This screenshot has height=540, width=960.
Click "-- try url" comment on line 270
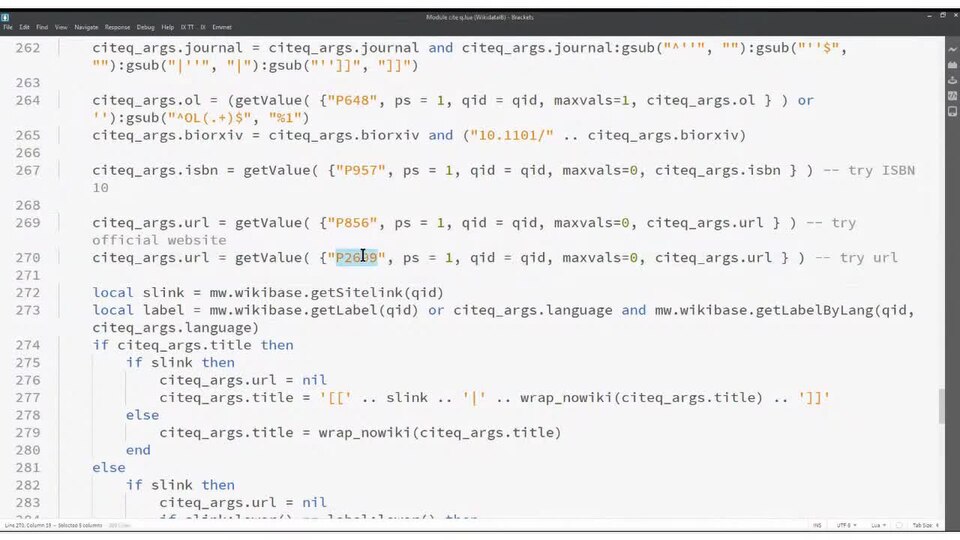(857, 258)
